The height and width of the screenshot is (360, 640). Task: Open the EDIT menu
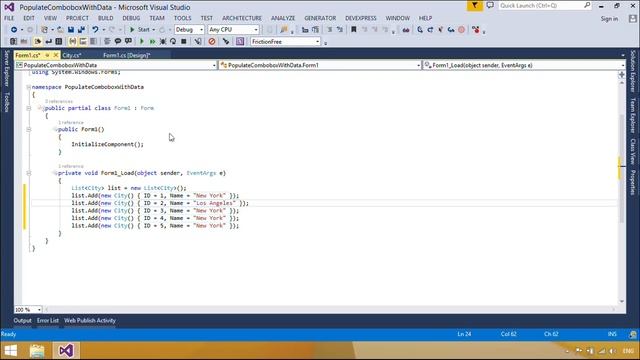point(29,18)
